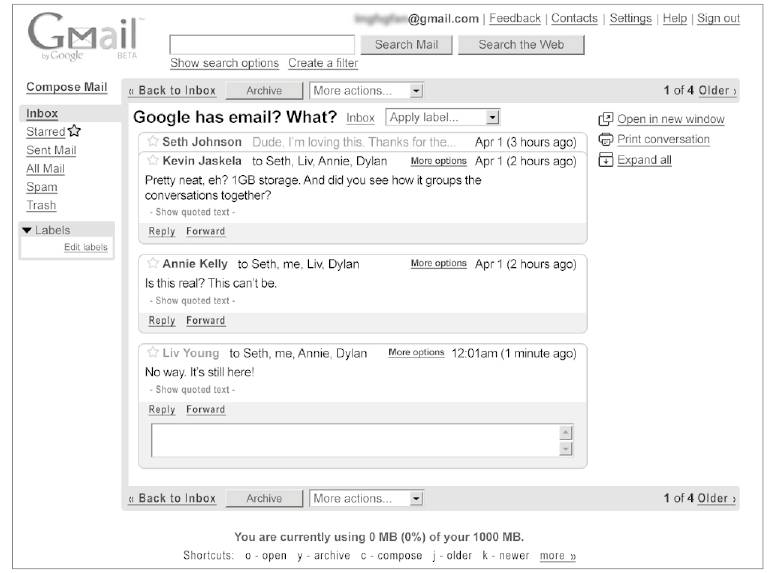The height and width of the screenshot is (573, 771).
Task: Click the search text field
Action: point(262,45)
